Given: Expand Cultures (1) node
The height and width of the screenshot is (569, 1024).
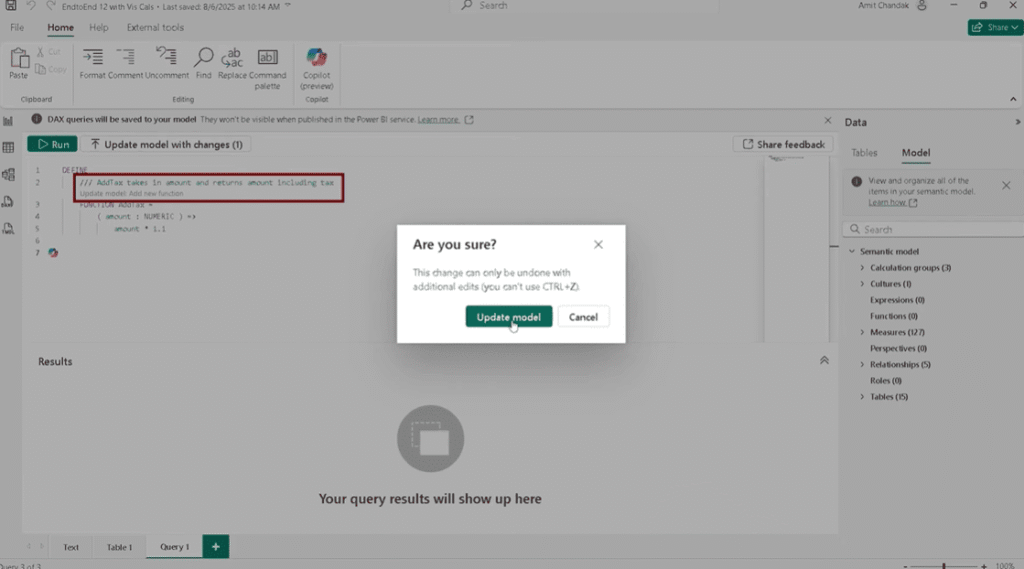Looking at the screenshot, I should point(862,284).
